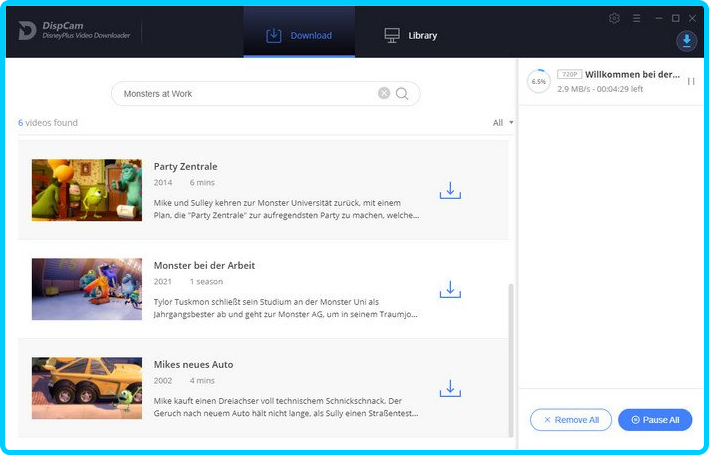Click the Party Zentrale description text
The height and width of the screenshot is (455, 709).
click(286, 209)
